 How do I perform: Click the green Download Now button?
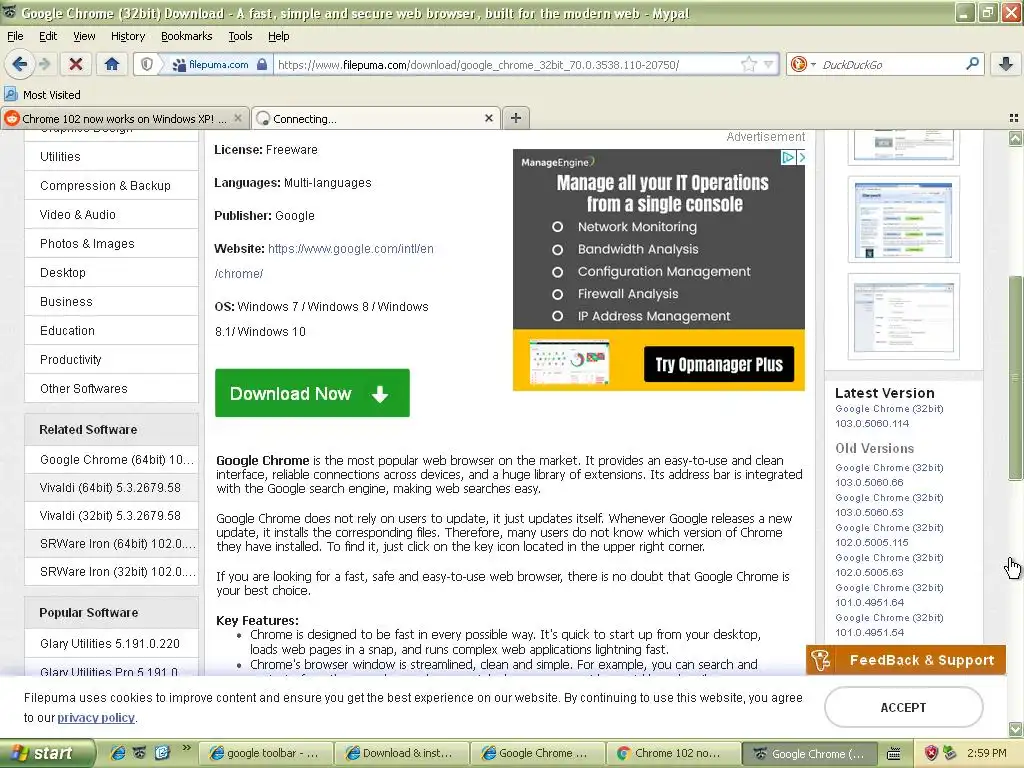[x=312, y=393]
